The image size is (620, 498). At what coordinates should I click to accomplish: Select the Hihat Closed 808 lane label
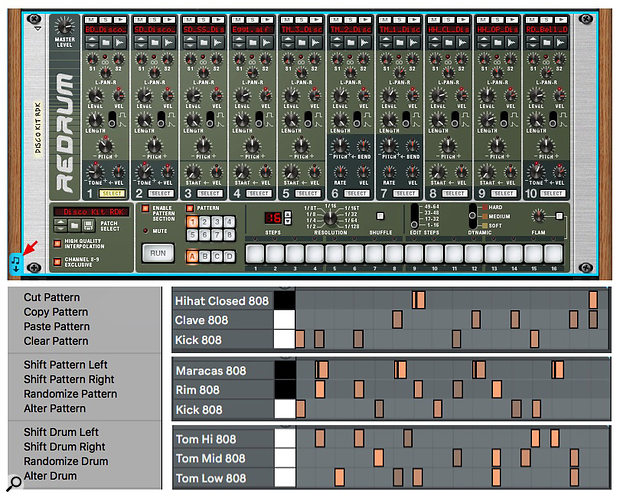tap(222, 301)
